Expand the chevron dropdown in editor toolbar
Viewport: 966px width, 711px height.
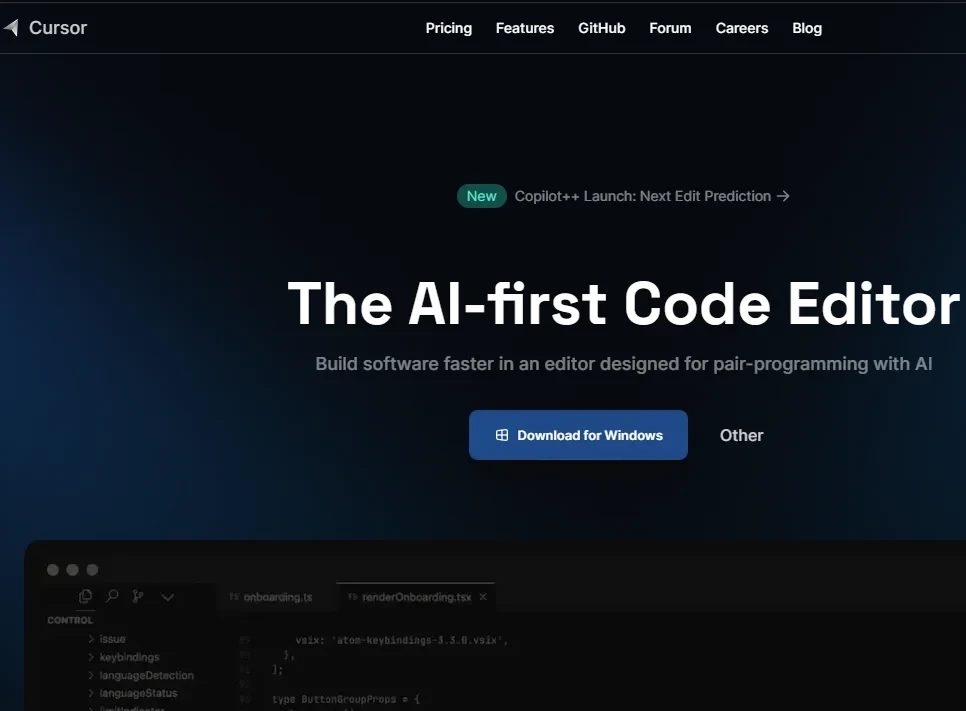168,596
